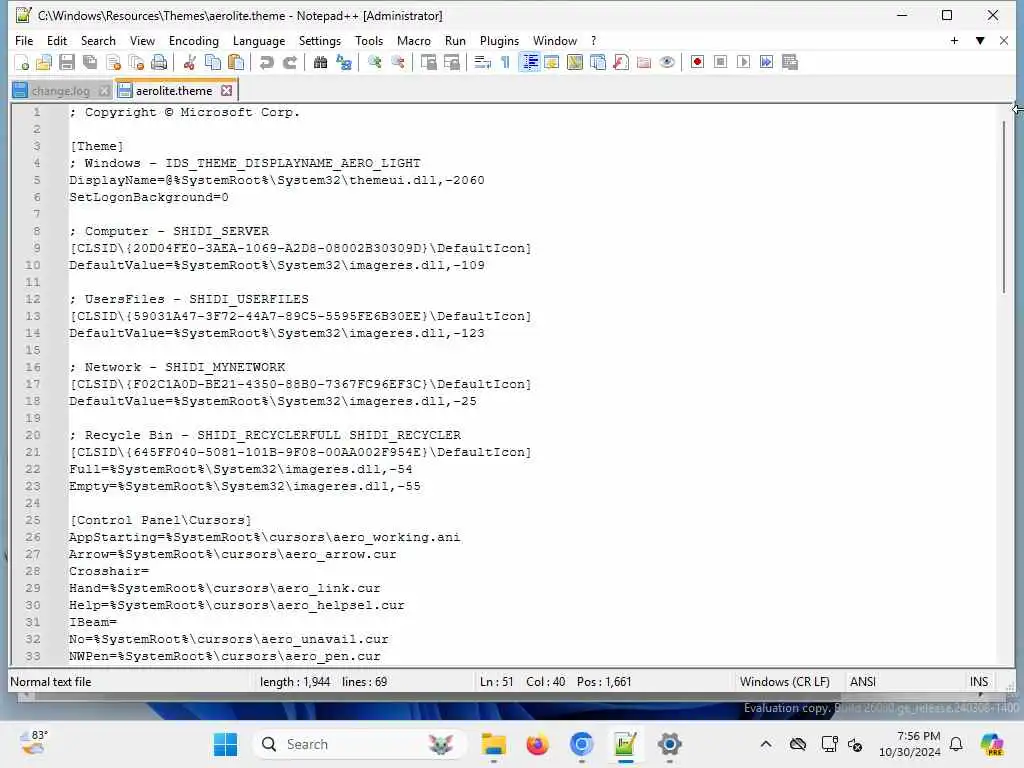Click the plus new tab button
1024x768 pixels.
954,40
